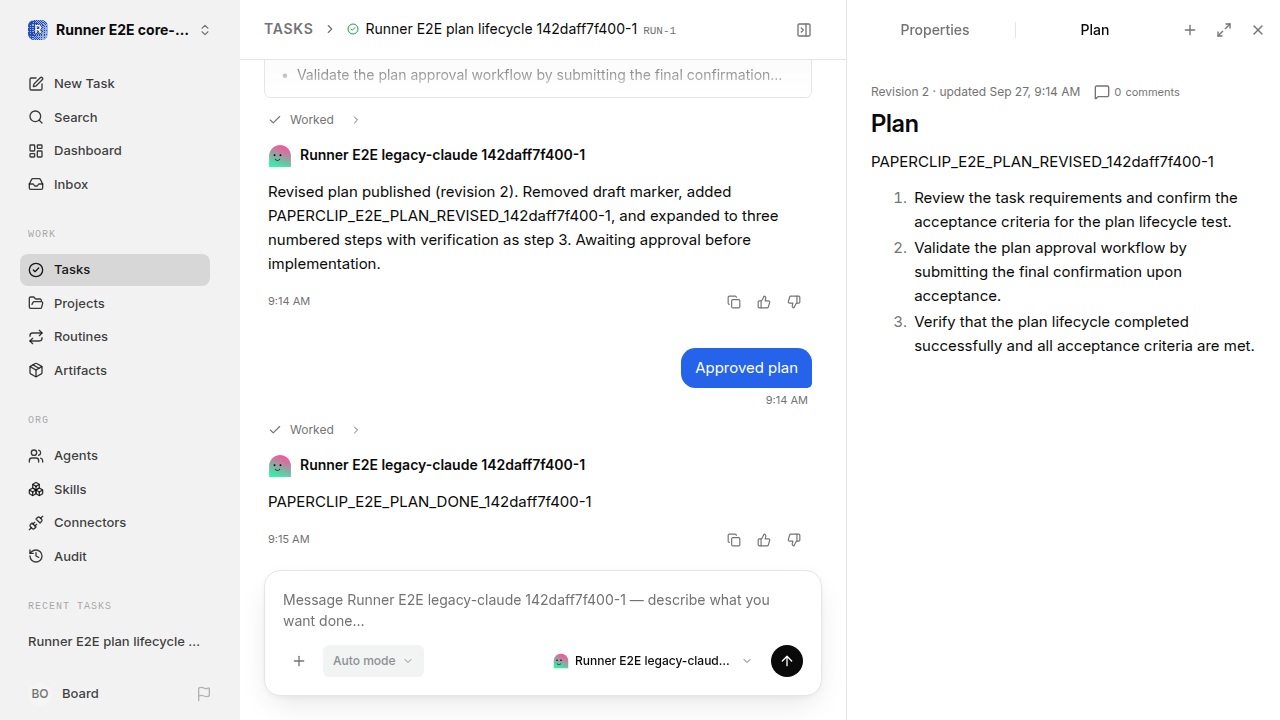The image size is (1280, 720).
Task: Copy the PAPERCLIP_E2E_PLAN_DONE message
Action: (734, 540)
